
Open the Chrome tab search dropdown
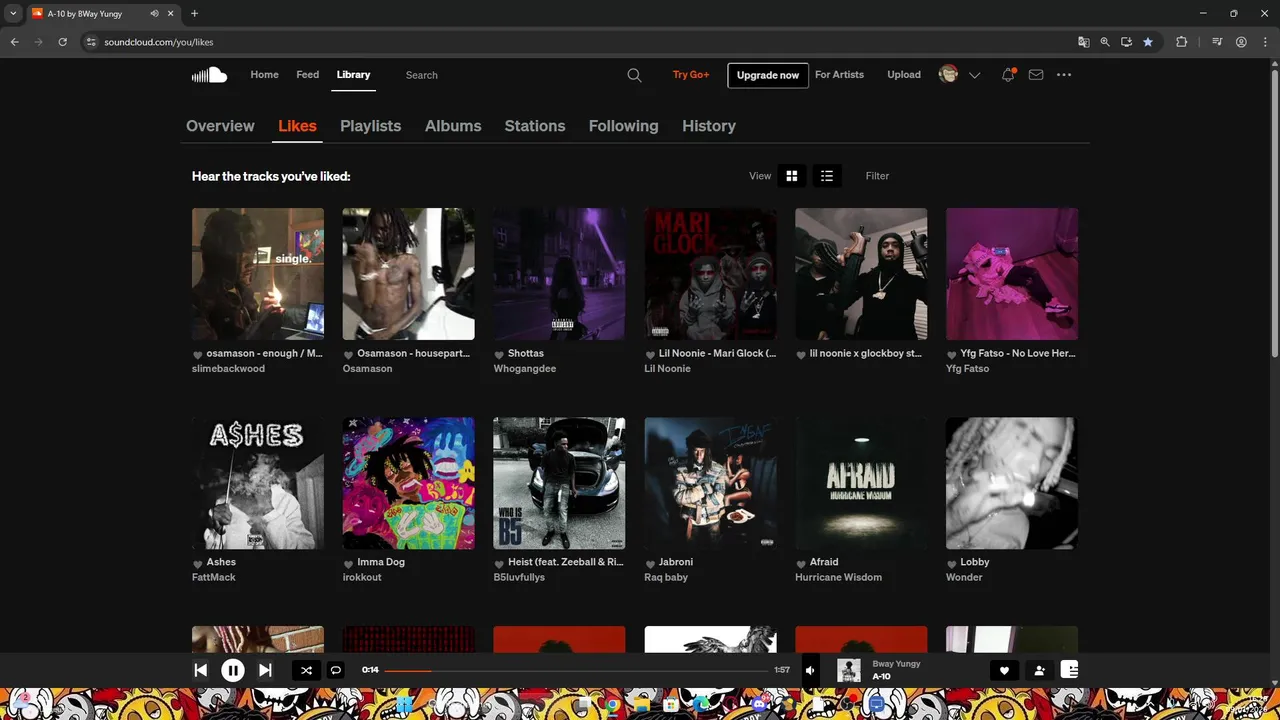click(13, 14)
